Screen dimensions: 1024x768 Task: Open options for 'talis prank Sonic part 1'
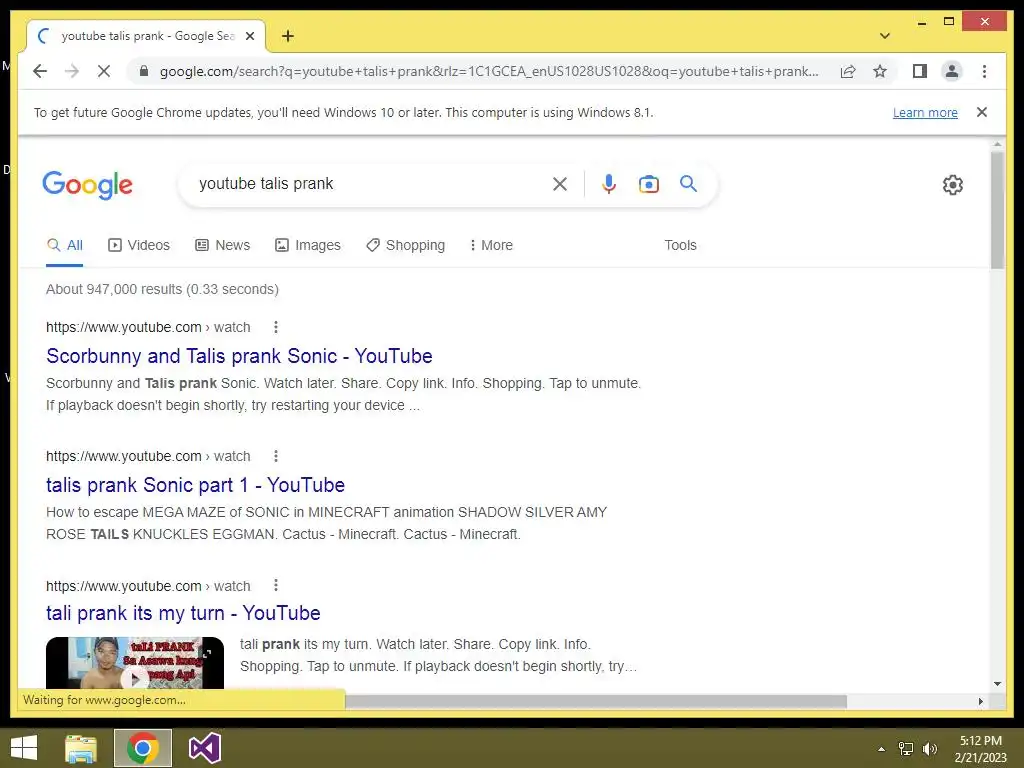[x=276, y=456]
